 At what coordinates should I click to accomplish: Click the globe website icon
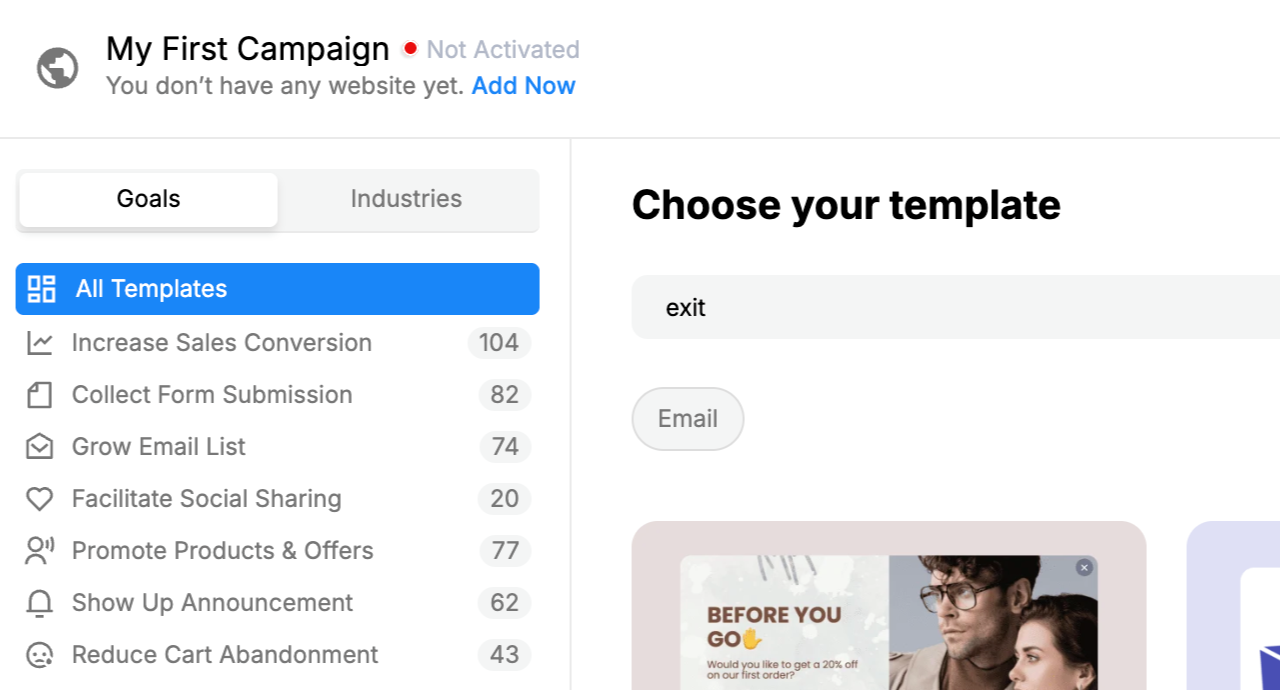[58, 68]
